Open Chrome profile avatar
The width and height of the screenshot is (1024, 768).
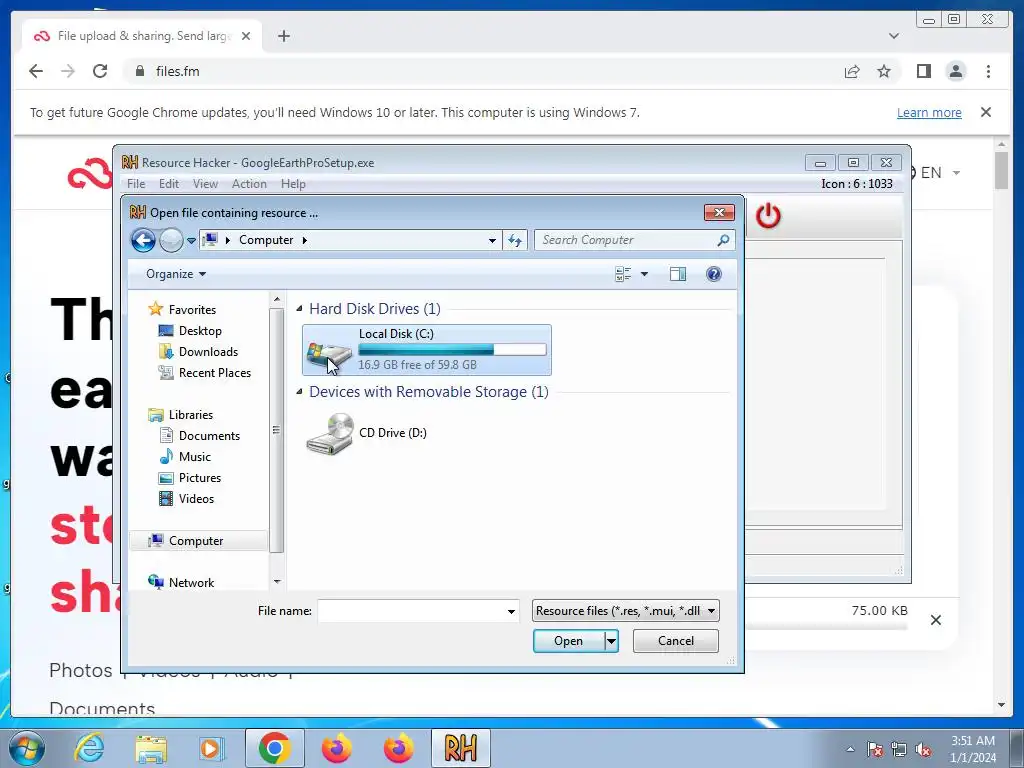(956, 71)
